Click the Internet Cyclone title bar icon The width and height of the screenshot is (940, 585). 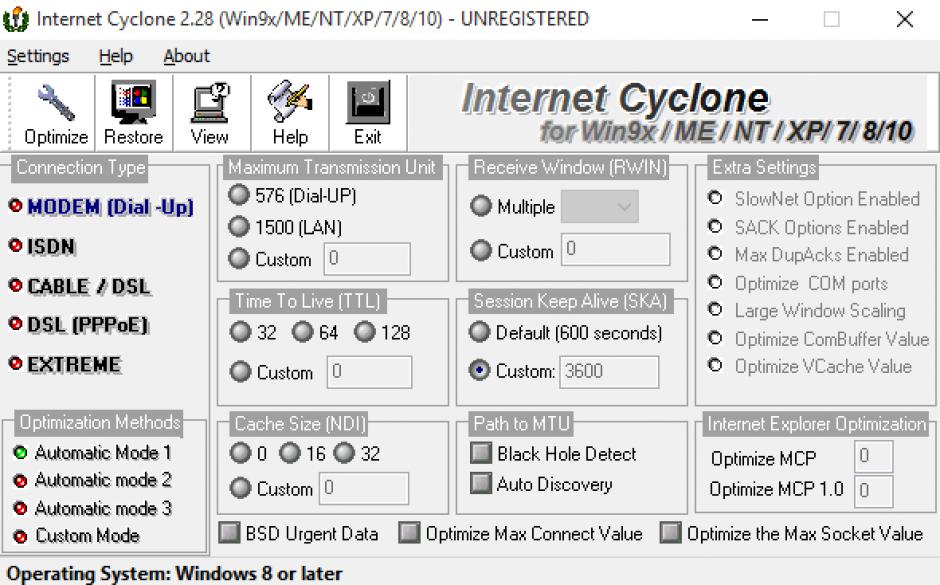(x=16, y=19)
